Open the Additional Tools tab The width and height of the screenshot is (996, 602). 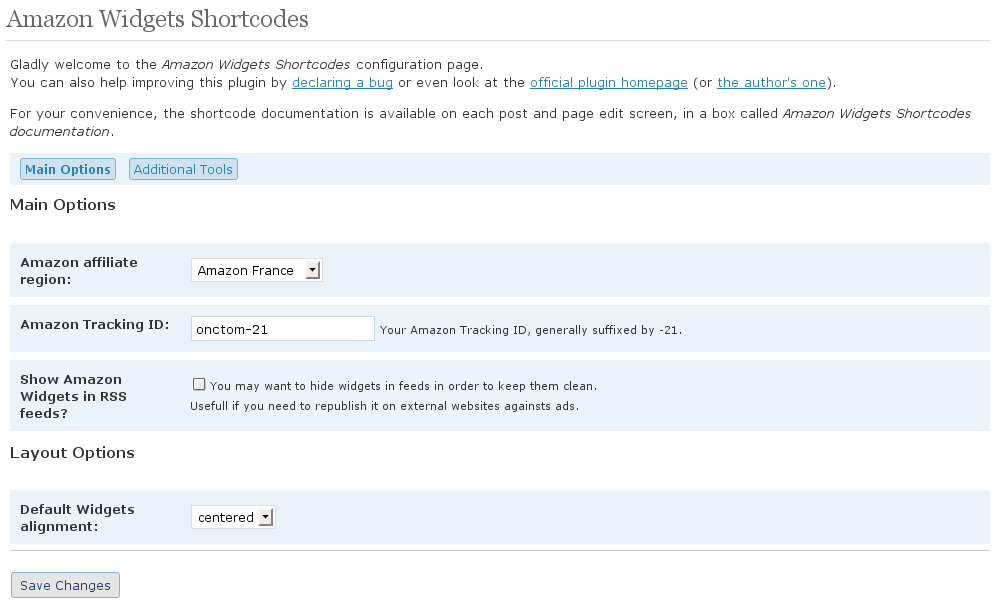pos(183,170)
